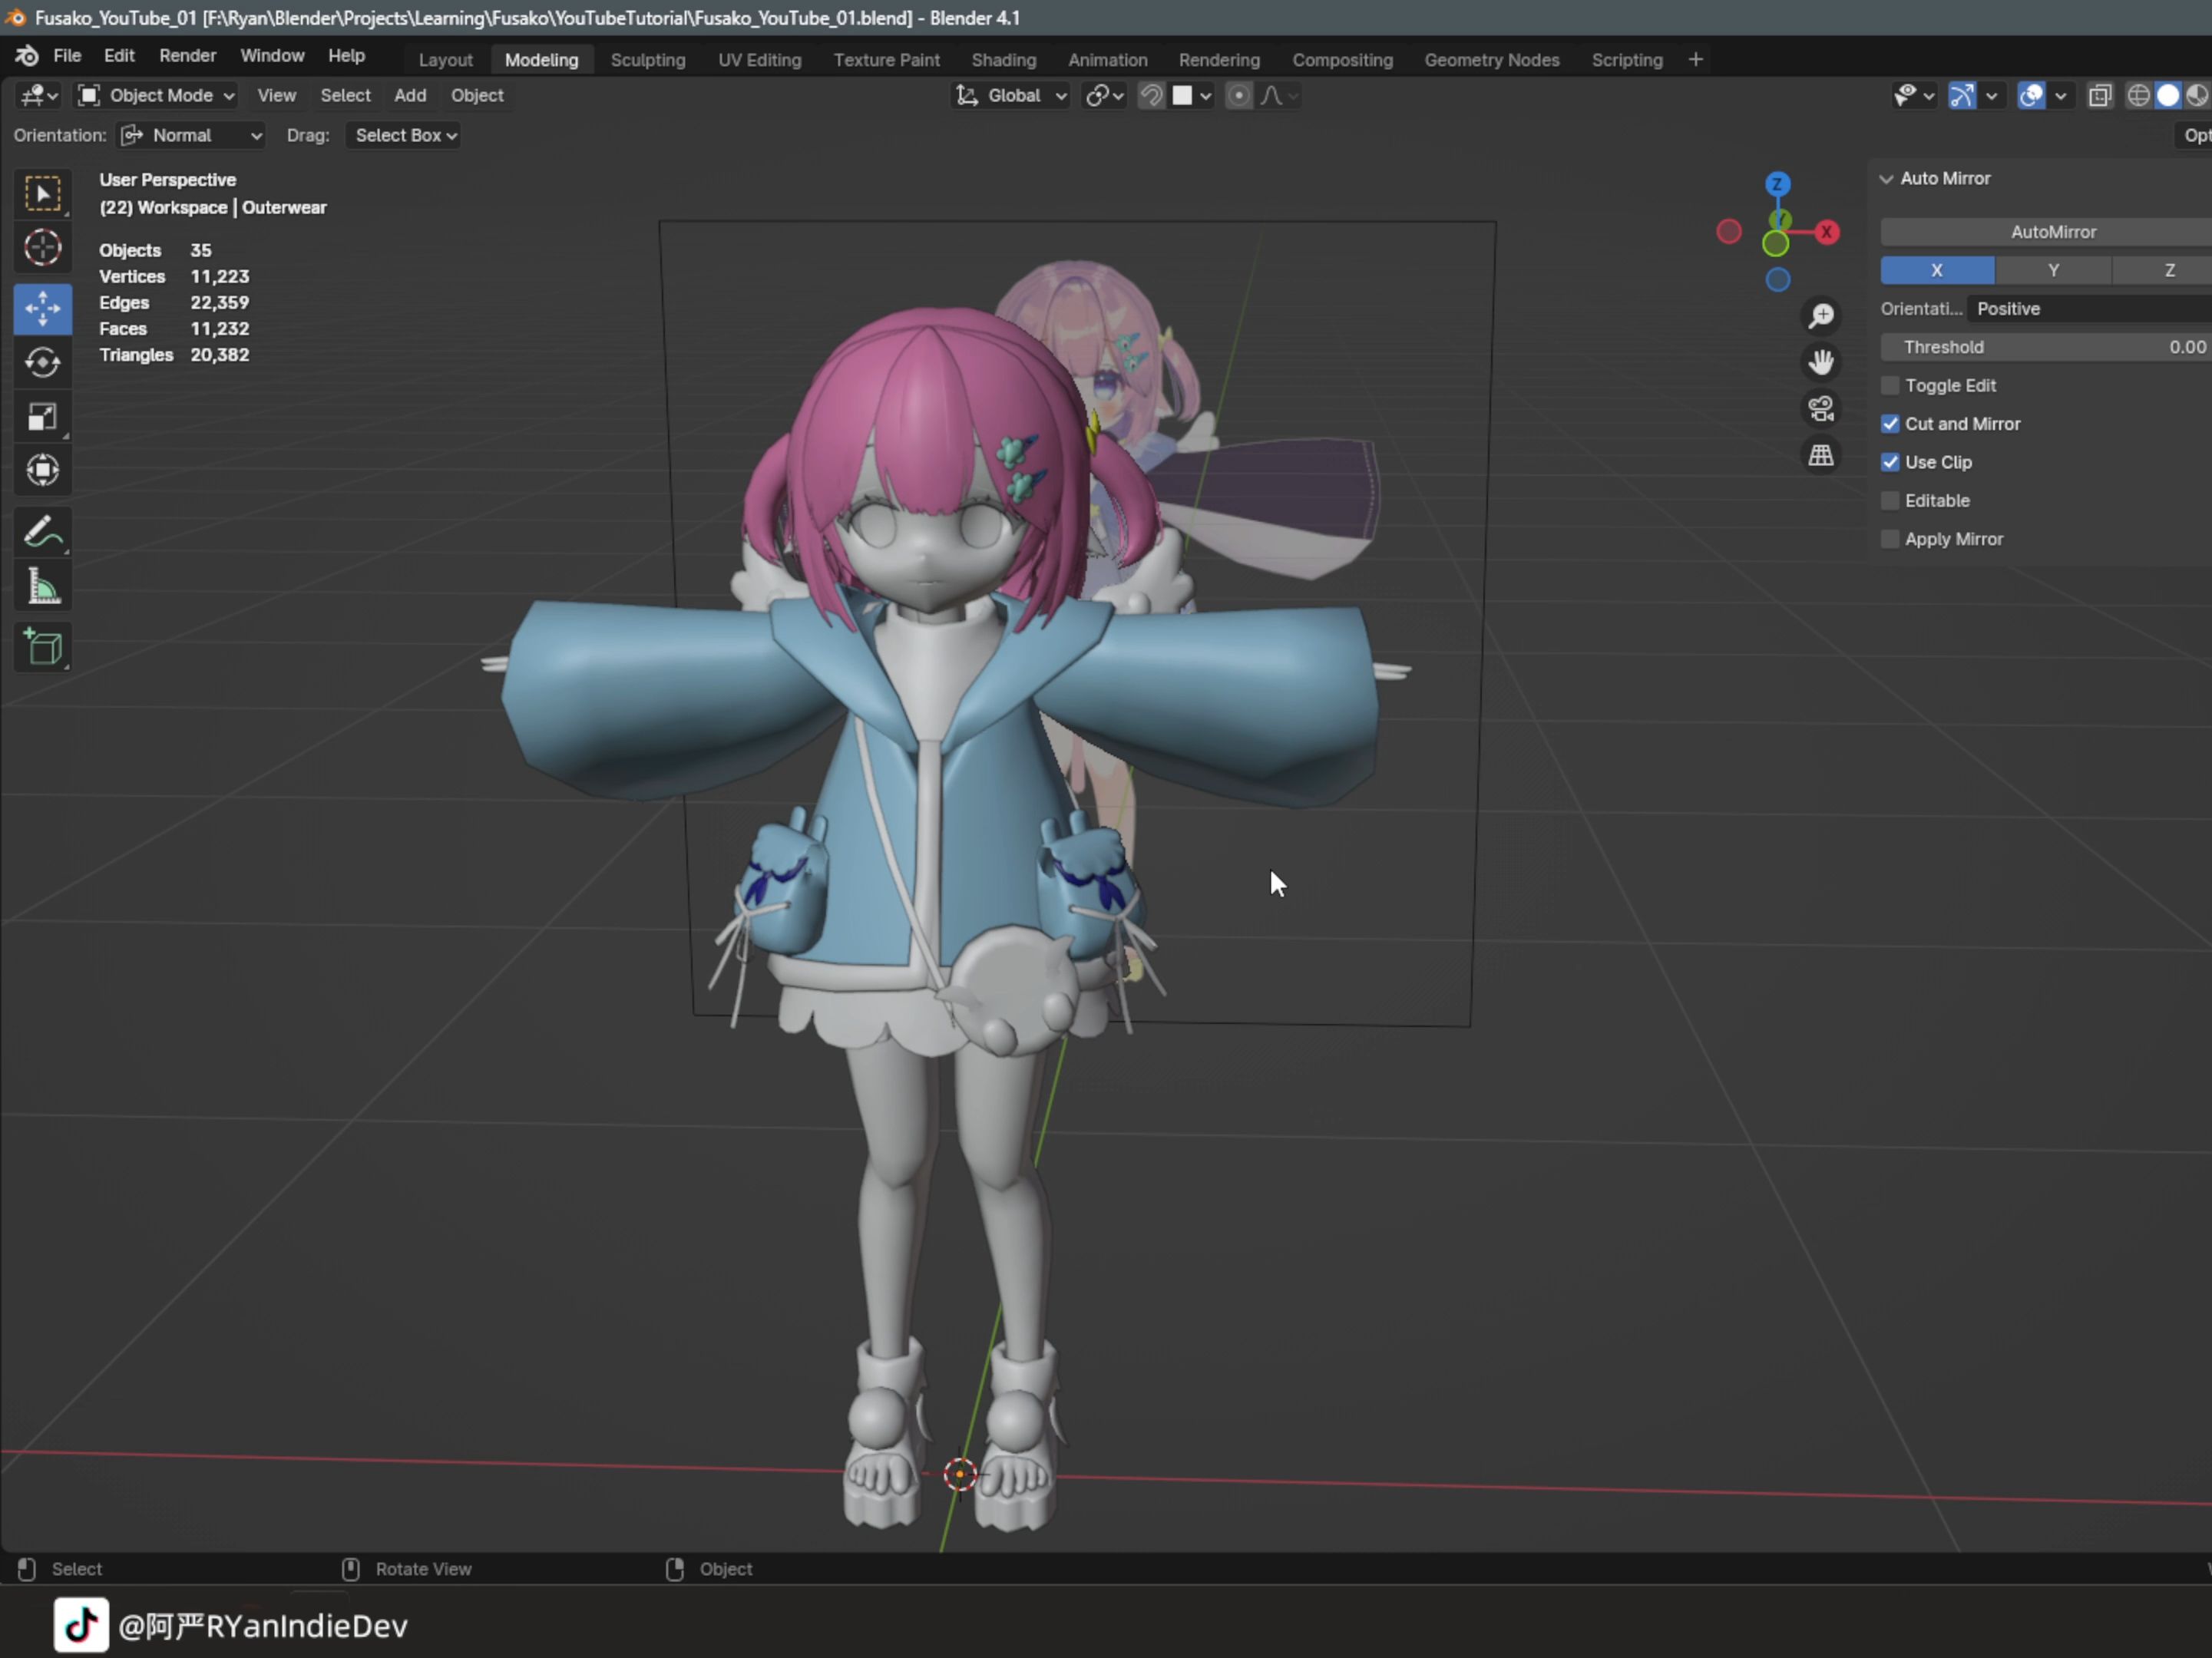The image size is (2212, 1658).
Task: Select the Scale tool
Action: [x=42, y=416]
